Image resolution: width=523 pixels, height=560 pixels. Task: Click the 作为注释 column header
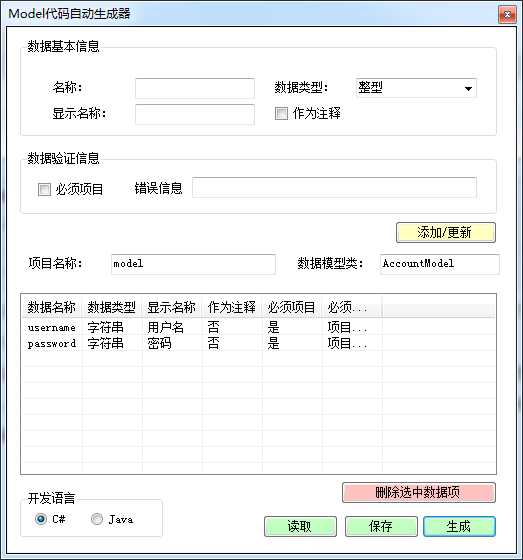coord(232,307)
